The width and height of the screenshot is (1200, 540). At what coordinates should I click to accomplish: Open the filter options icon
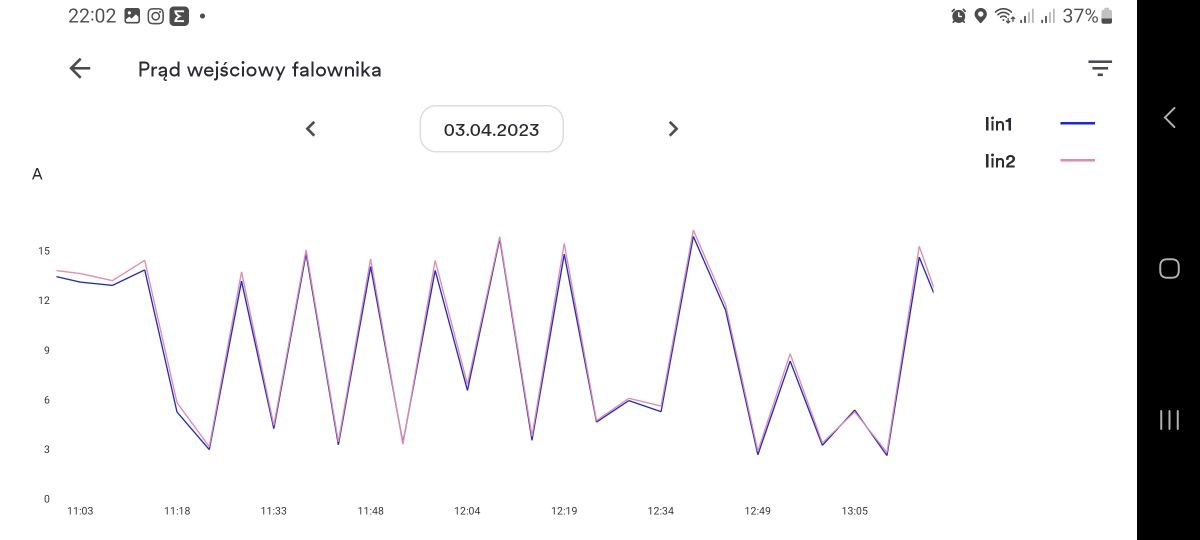1100,69
